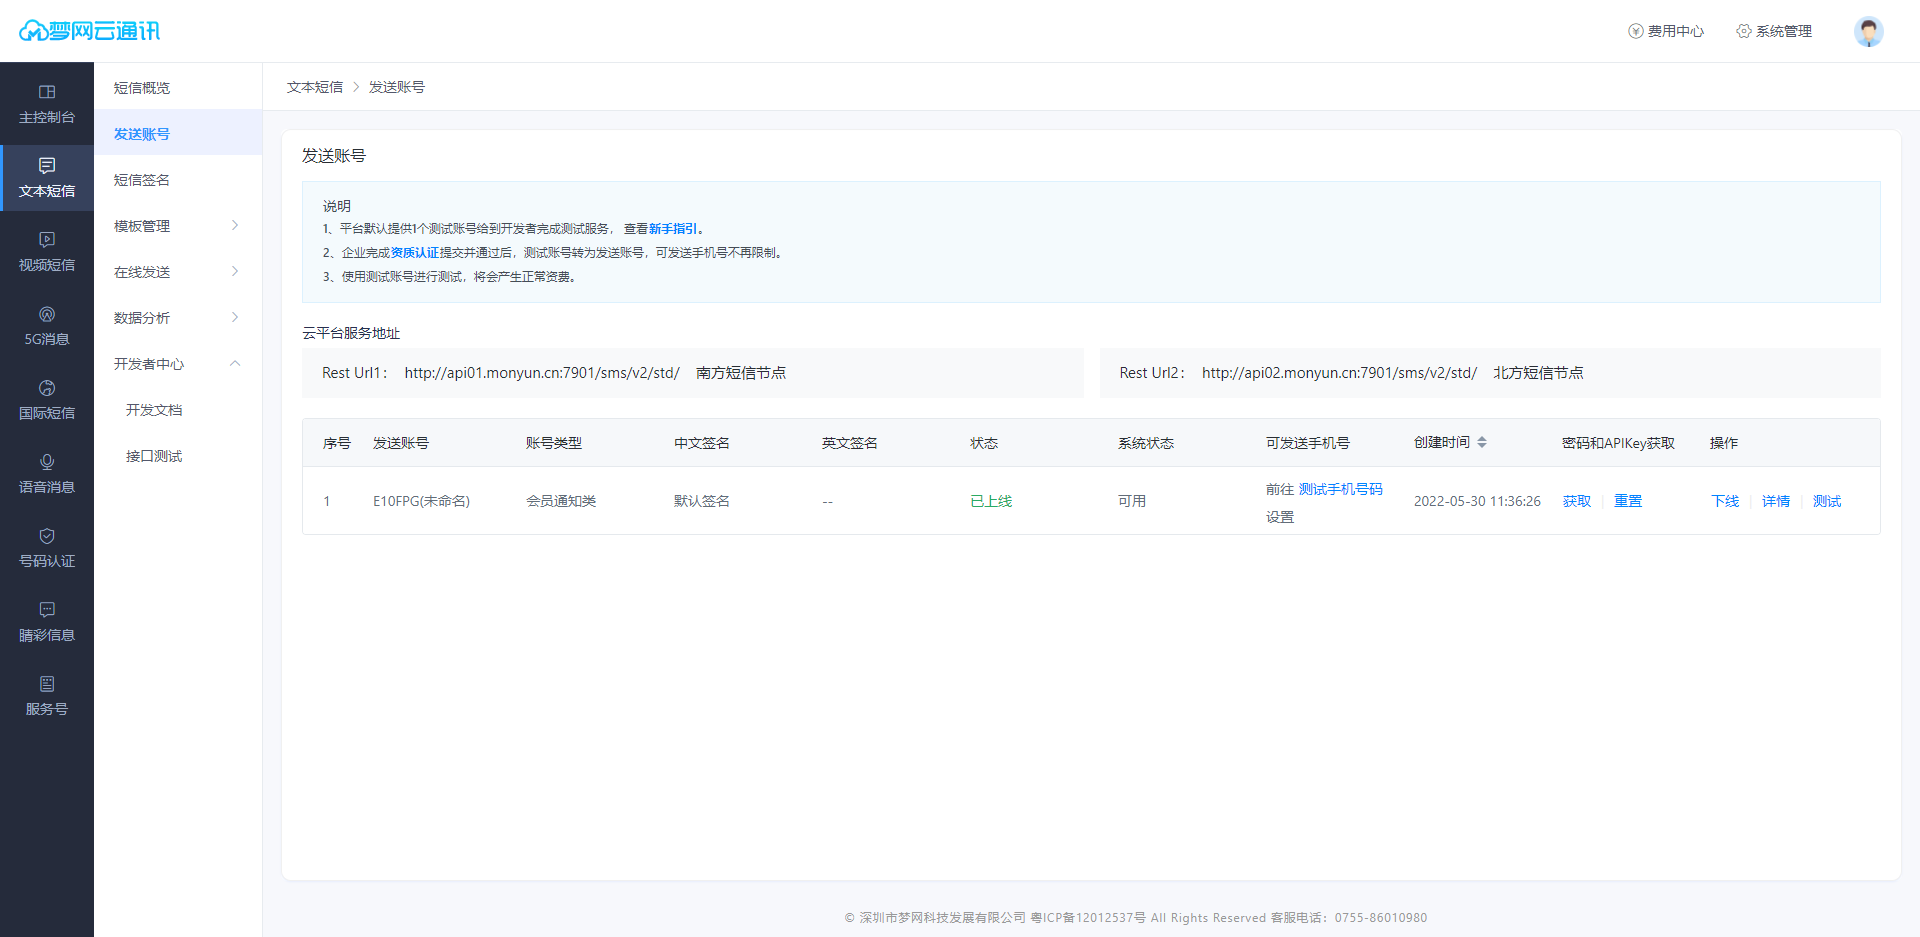Open the 5G消息 sidebar icon
The height and width of the screenshot is (937, 1920).
coord(47,314)
